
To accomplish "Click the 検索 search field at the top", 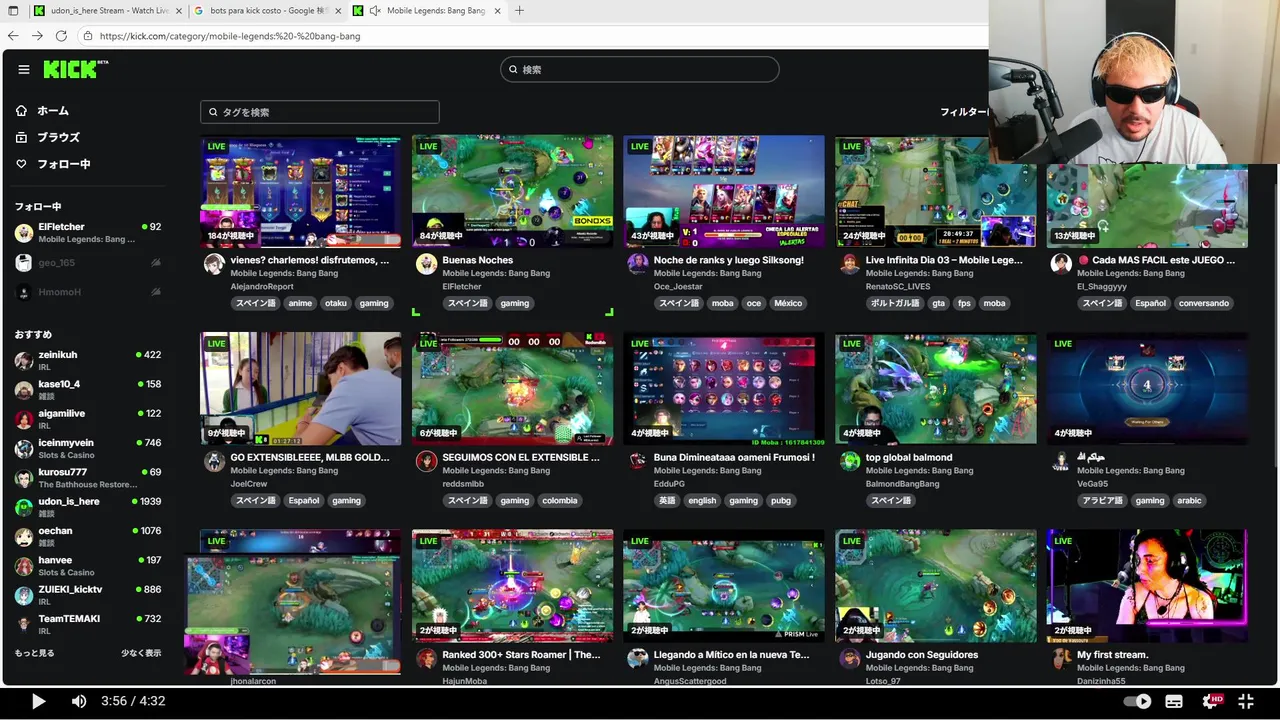I will tap(640, 69).
